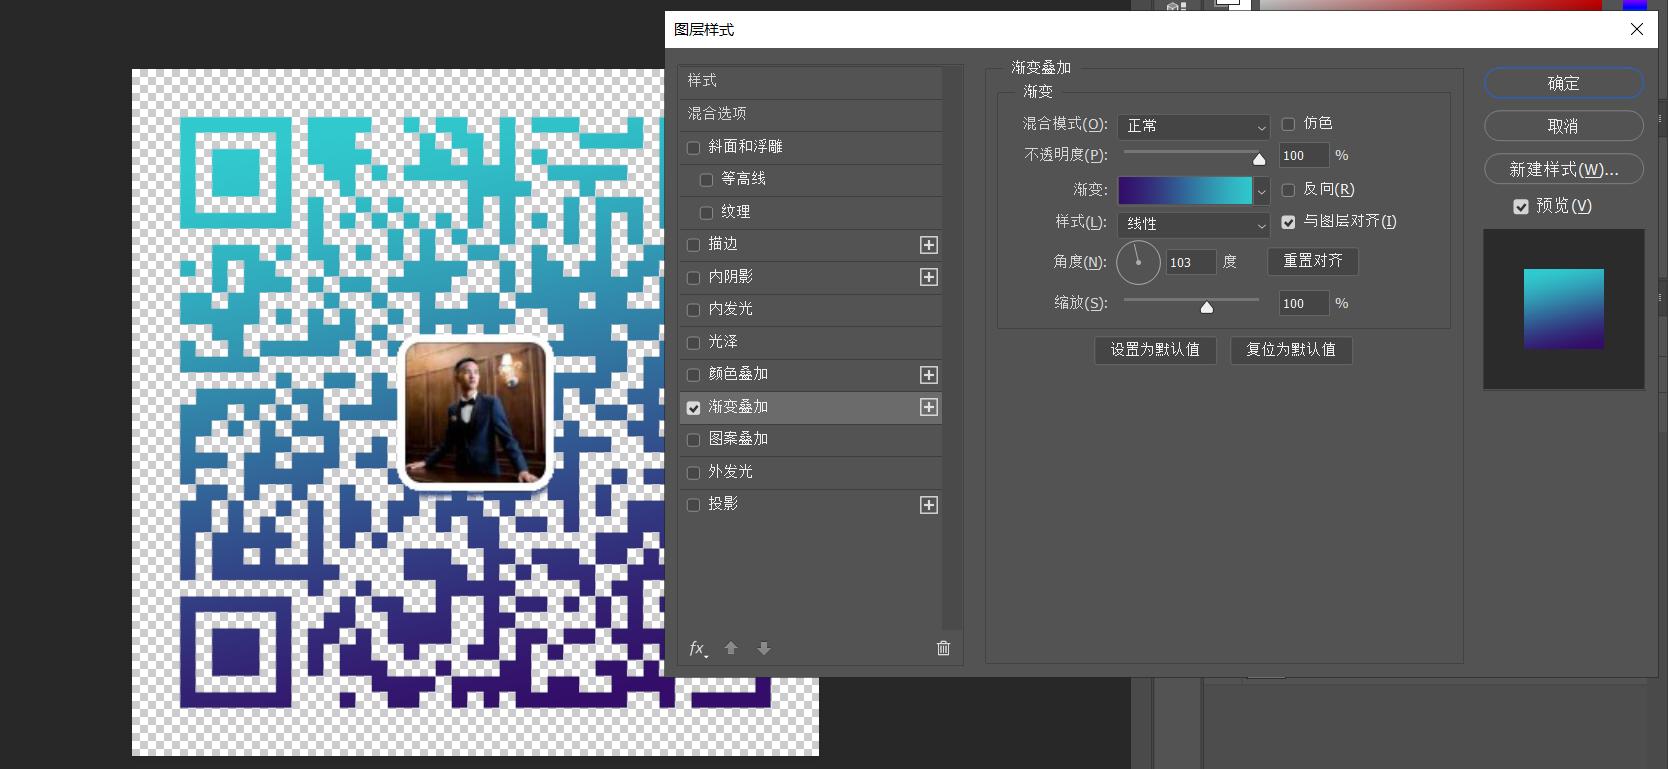Click the angle degree input field
1668x769 pixels.
(x=1190, y=262)
